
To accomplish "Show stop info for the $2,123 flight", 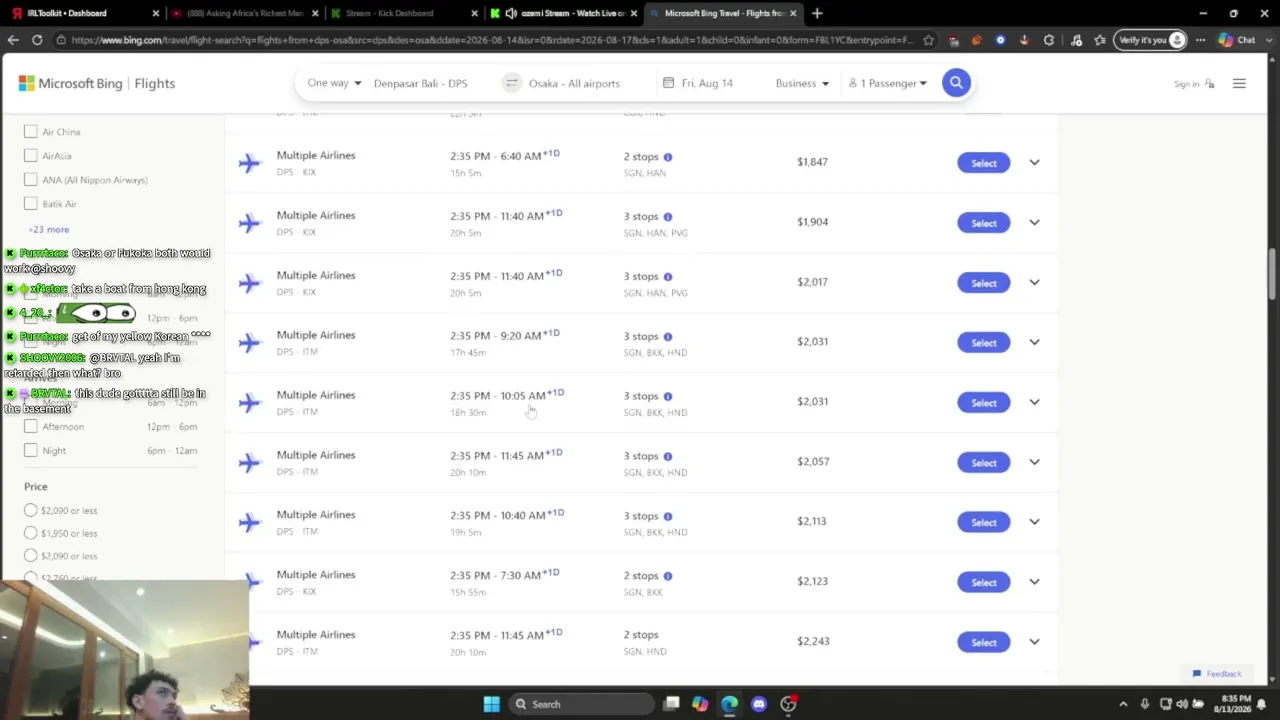I will 668,576.
